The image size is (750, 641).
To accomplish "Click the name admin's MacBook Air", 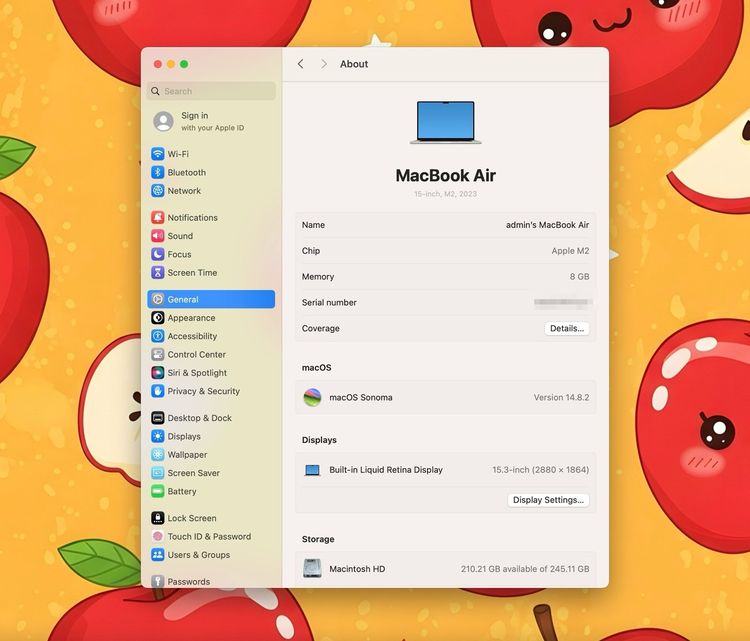I will 547,225.
